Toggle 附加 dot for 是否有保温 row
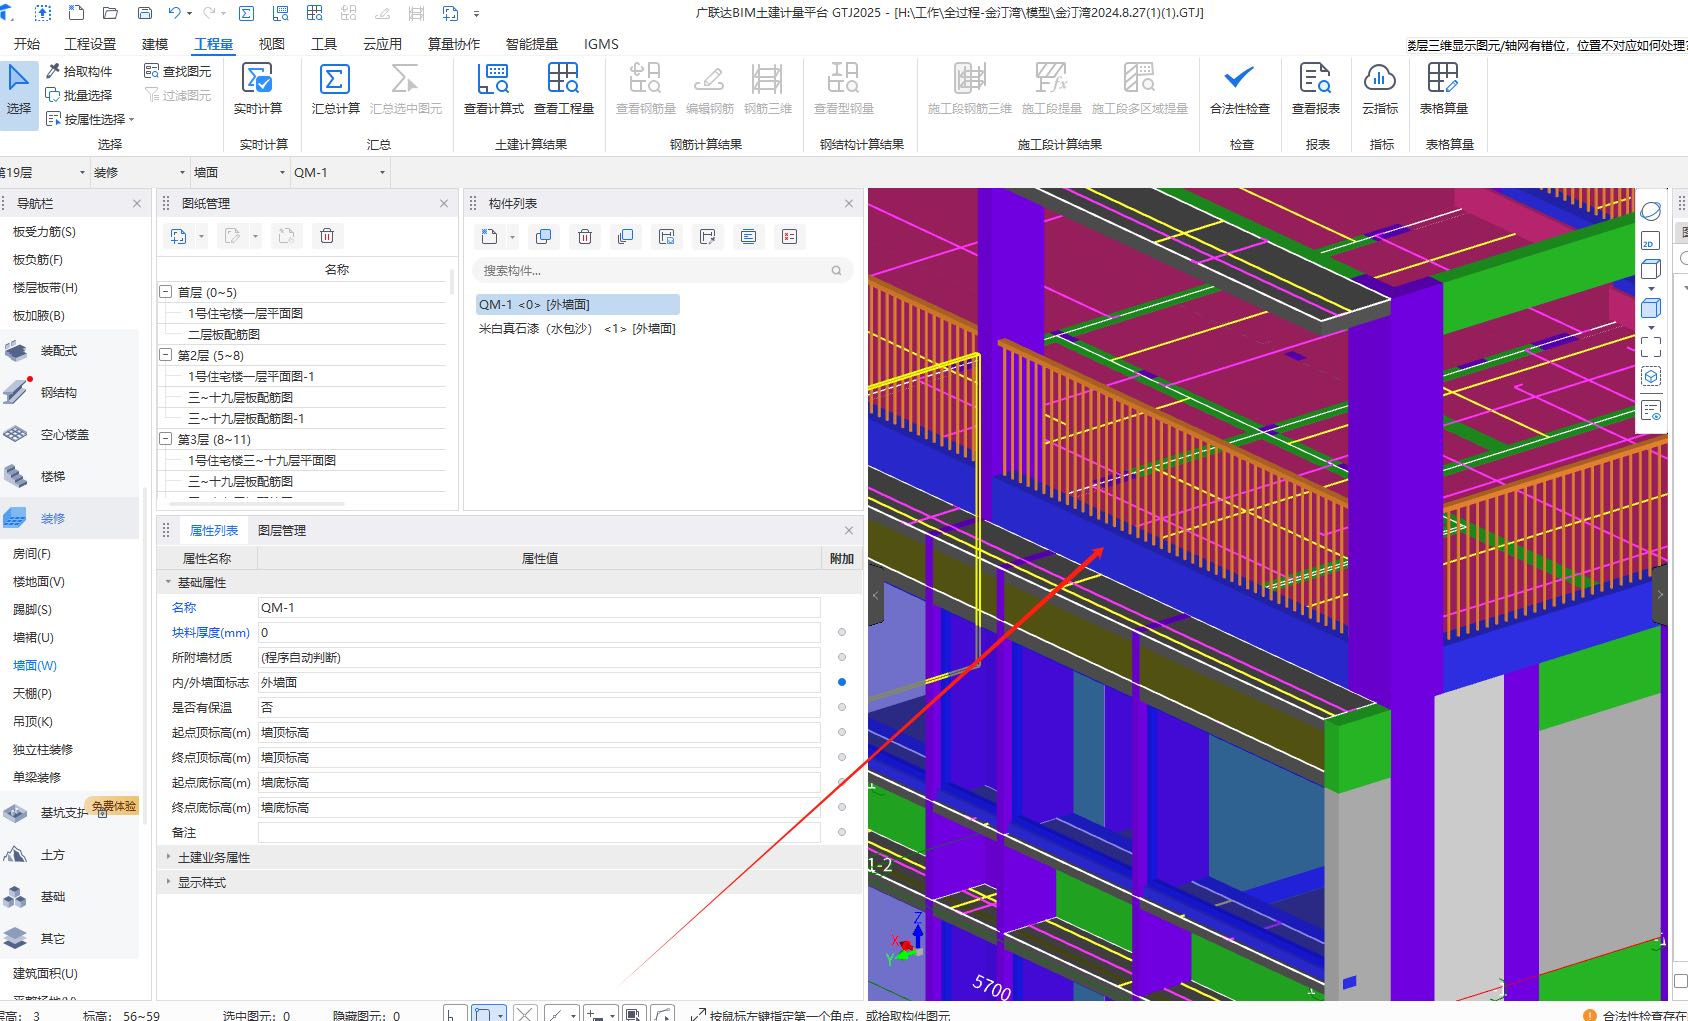Viewport: 1688px width, 1021px height. (x=842, y=707)
